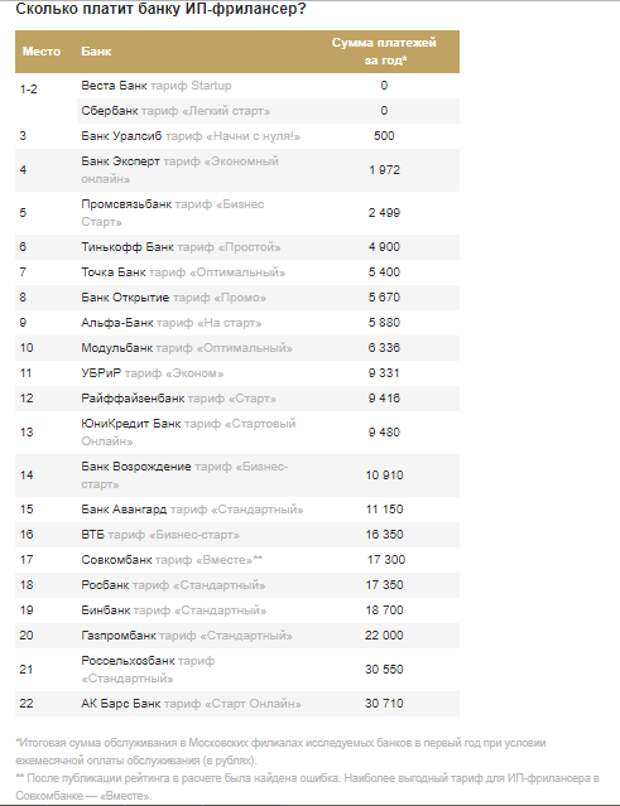Screen dimensions: 620x806
Task: Click Совкомбанк «Вместе» tariff entry
Action: 172,561
